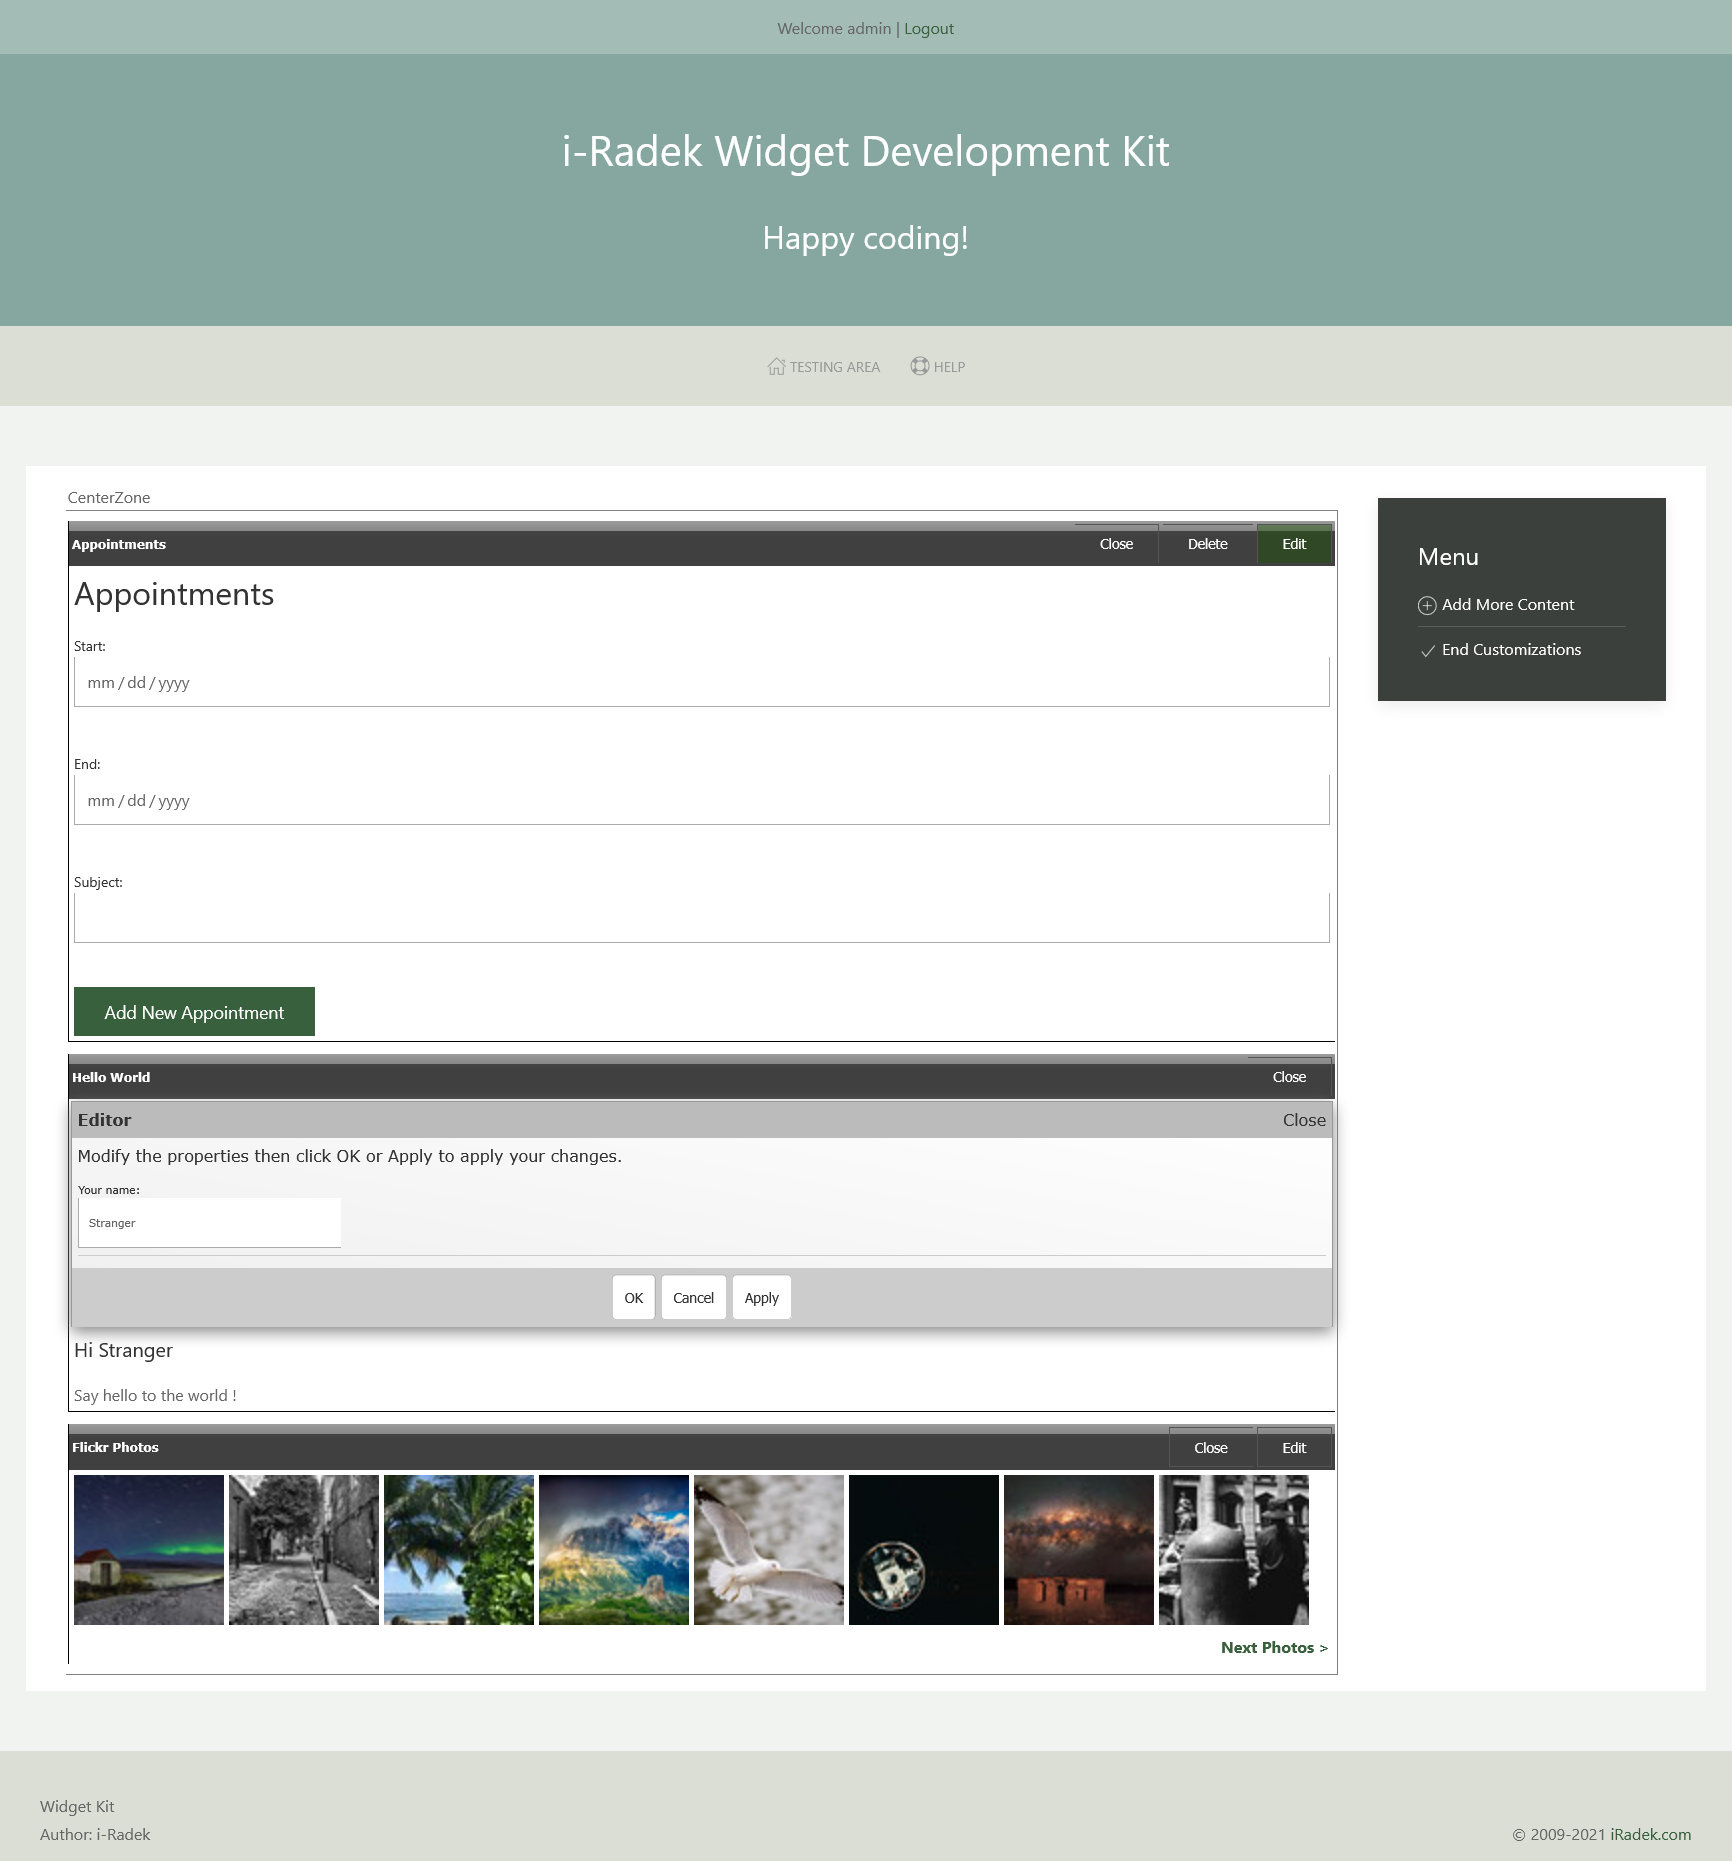Click the Your name input field

click(209, 1222)
